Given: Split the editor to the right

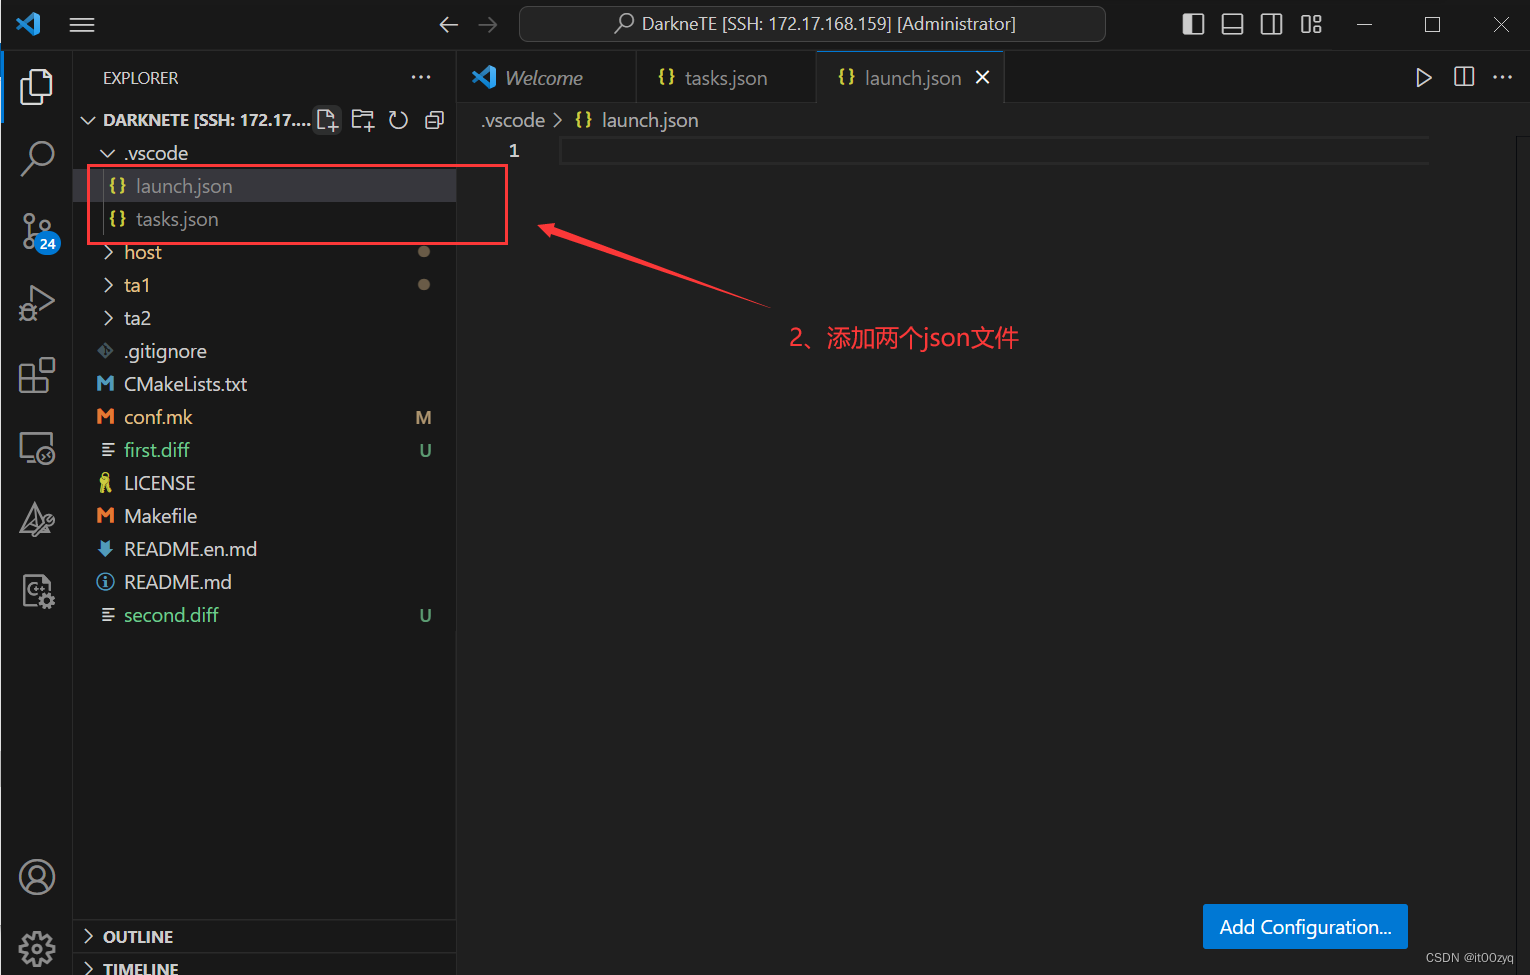Looking at the screenshot, I should pos(1464,77).
